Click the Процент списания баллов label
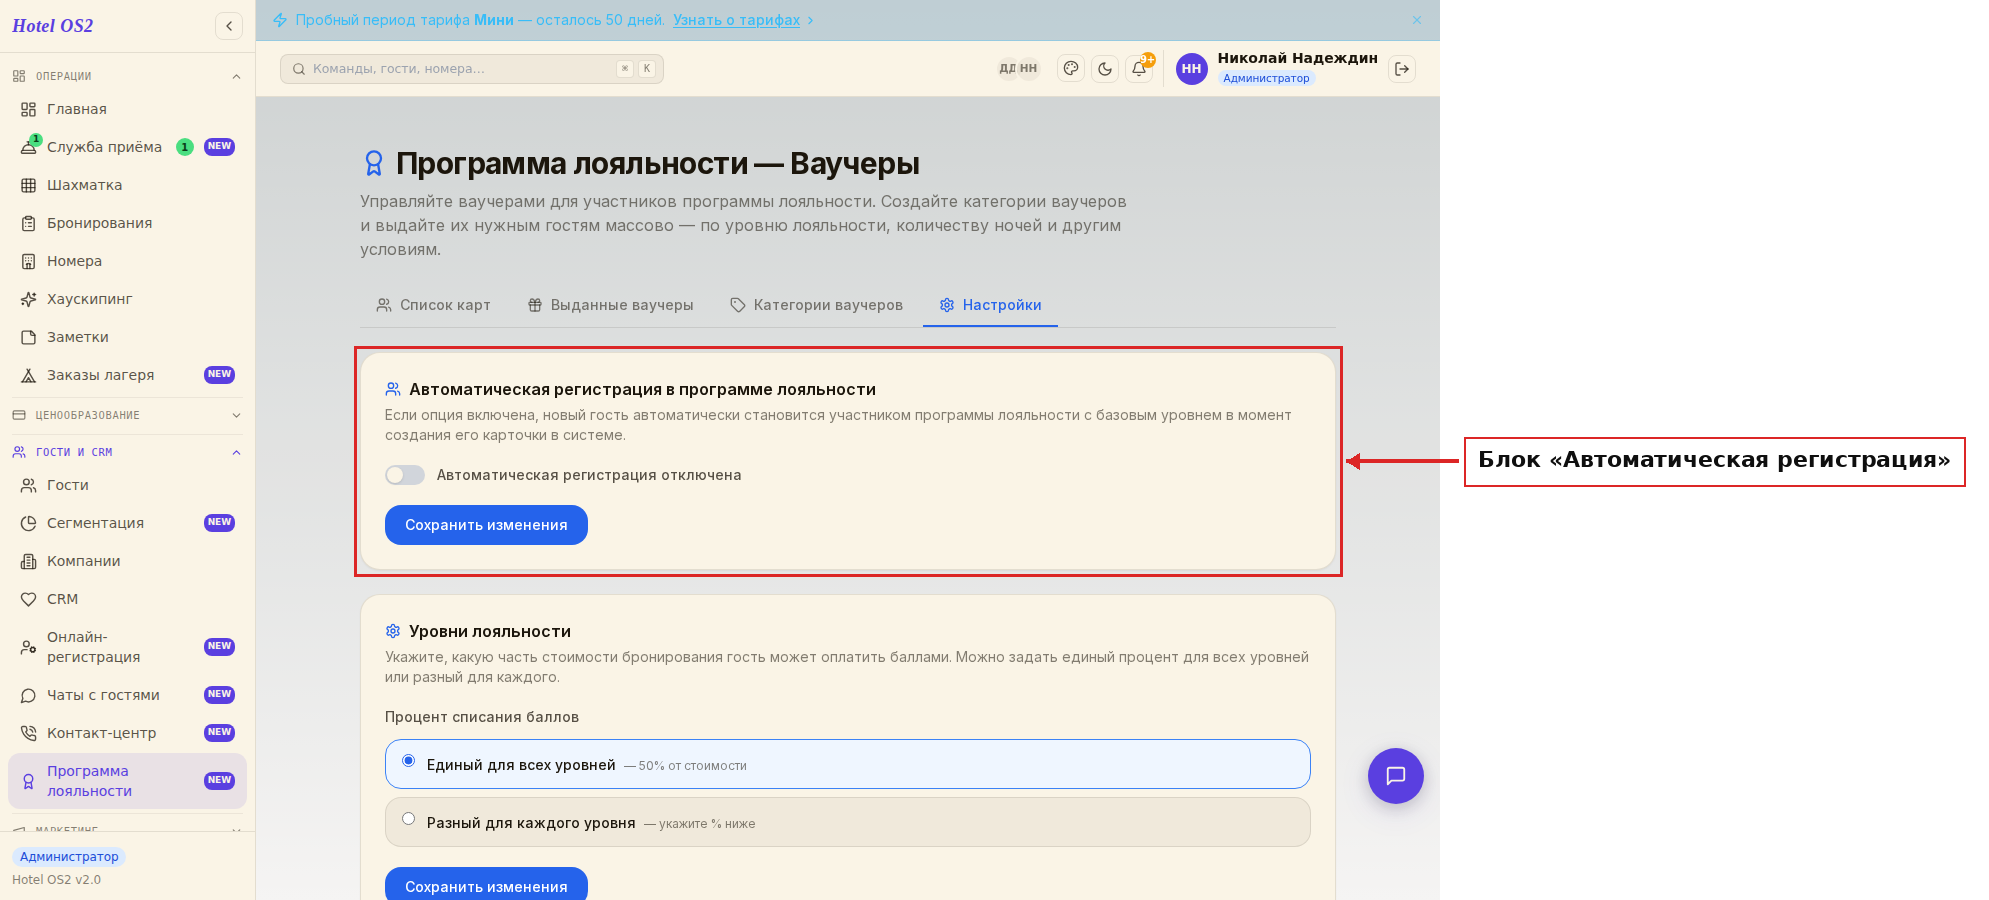This screenshot has width=1989, height=900. [482, 717]
